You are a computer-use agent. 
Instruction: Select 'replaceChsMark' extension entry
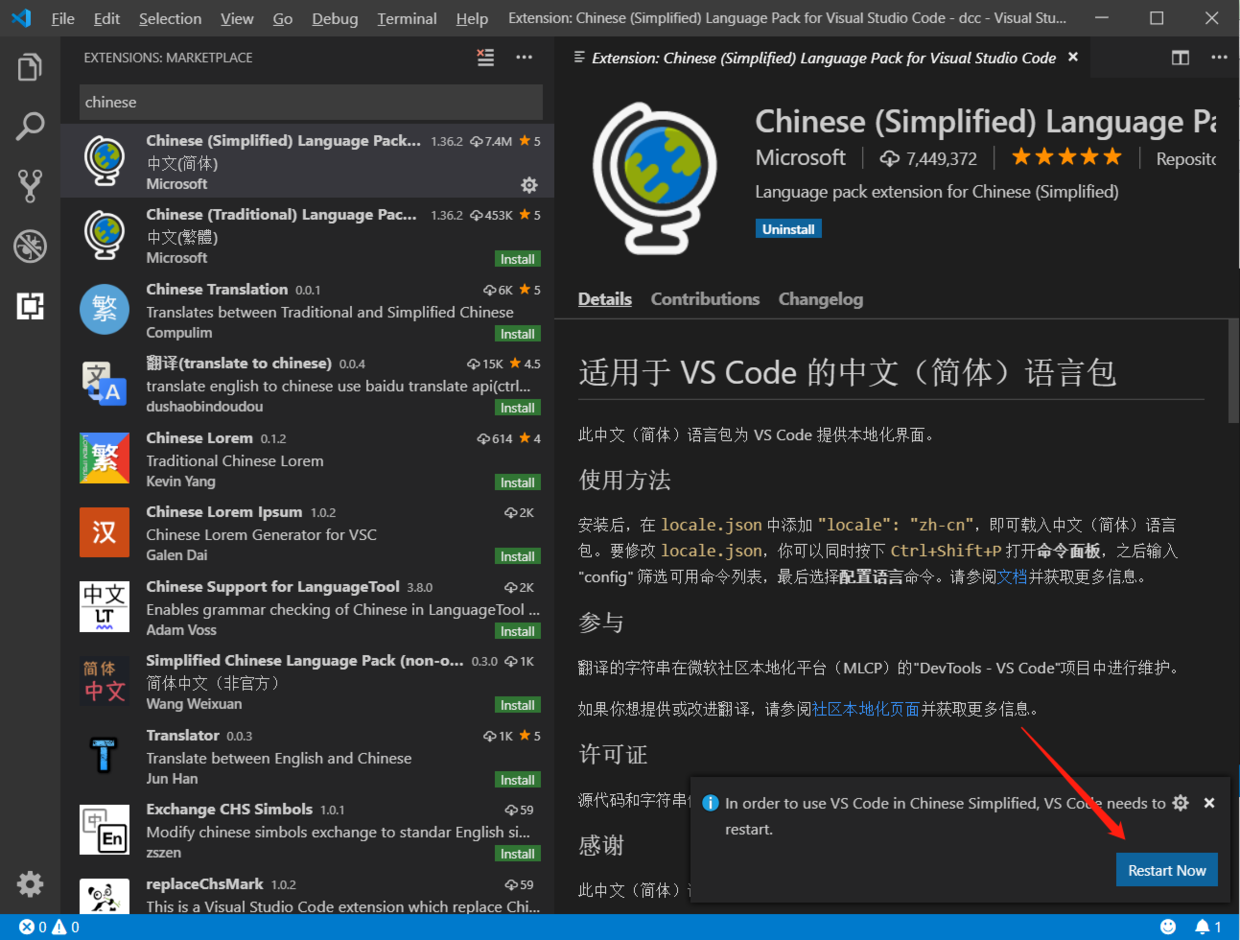(307, 895)
